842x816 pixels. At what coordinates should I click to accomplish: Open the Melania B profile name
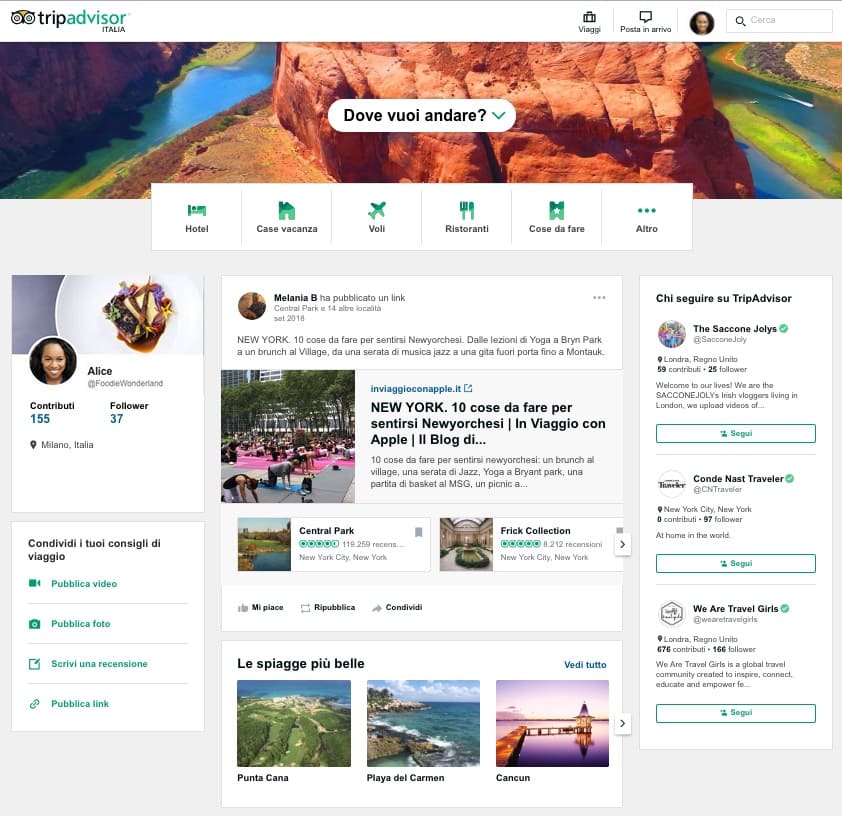[x=295, y=298]
